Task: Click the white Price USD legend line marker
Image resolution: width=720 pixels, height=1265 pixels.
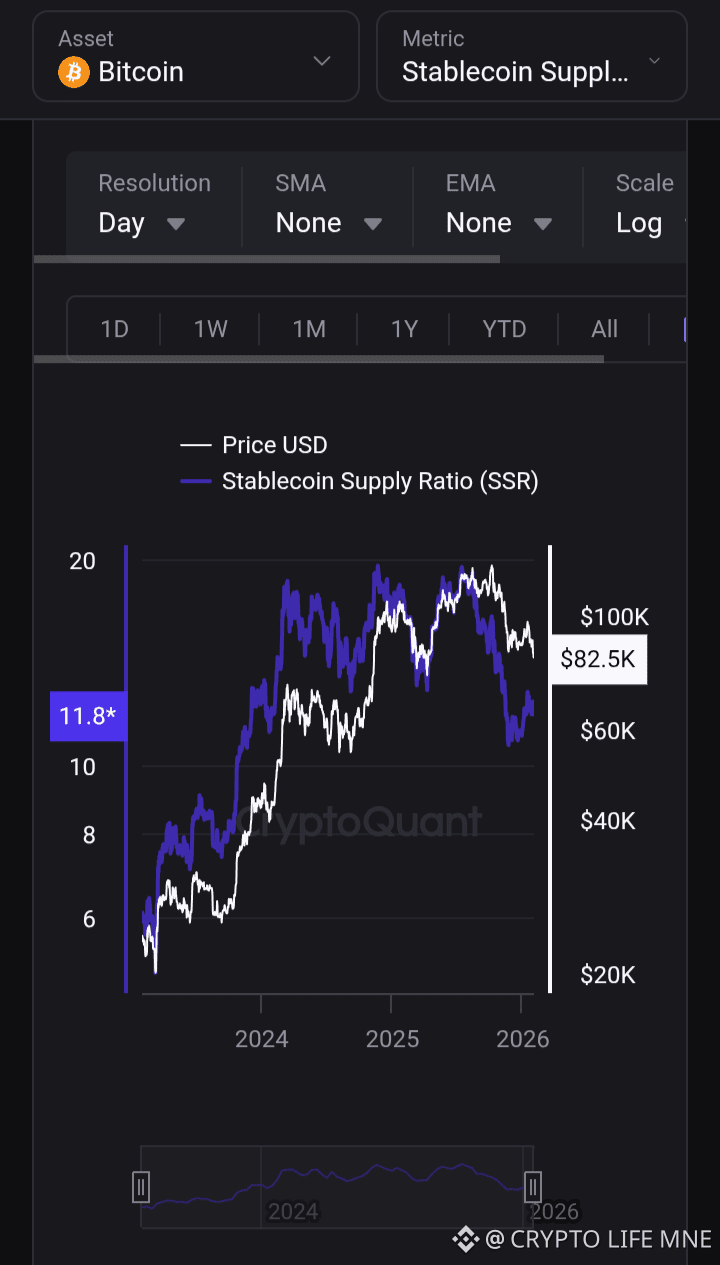Action: coord(196,445)
